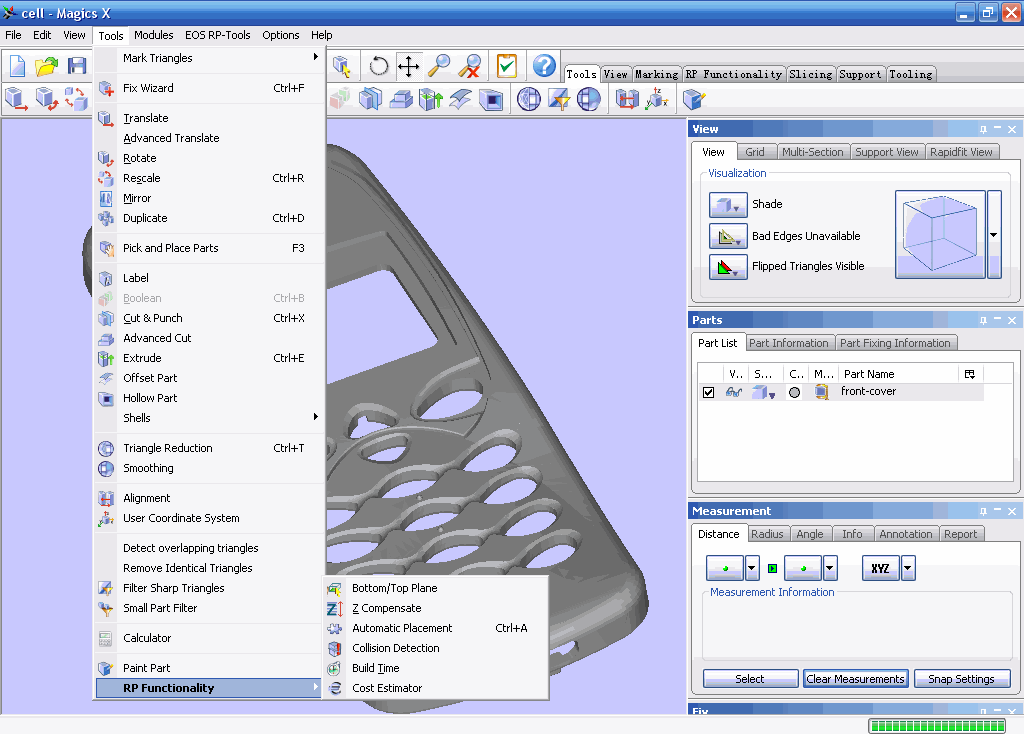The image size is (1024, 734).
Task: Uncheck the front-cover part checkbox
Action: click(x=709, y=392)
